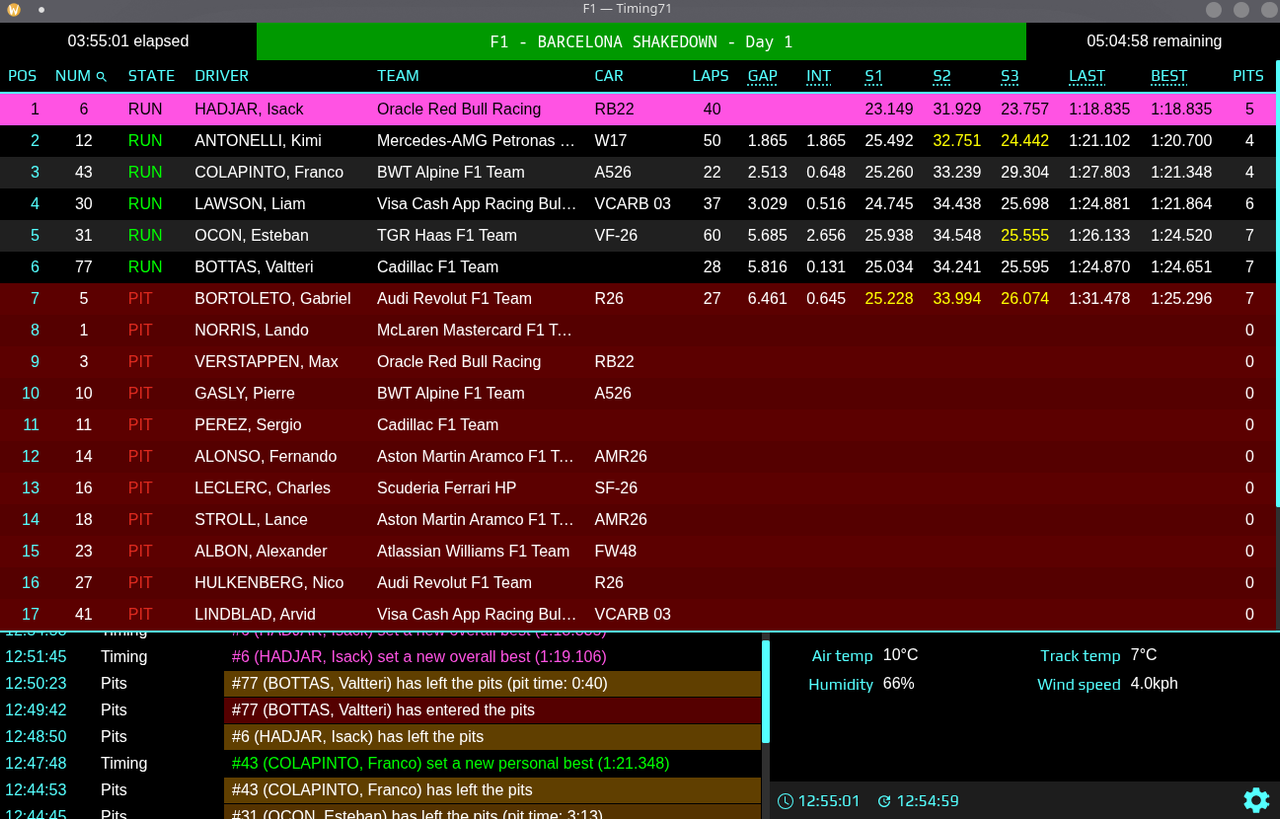Click the Colapinto new personal best message

[x=450, y=763]
